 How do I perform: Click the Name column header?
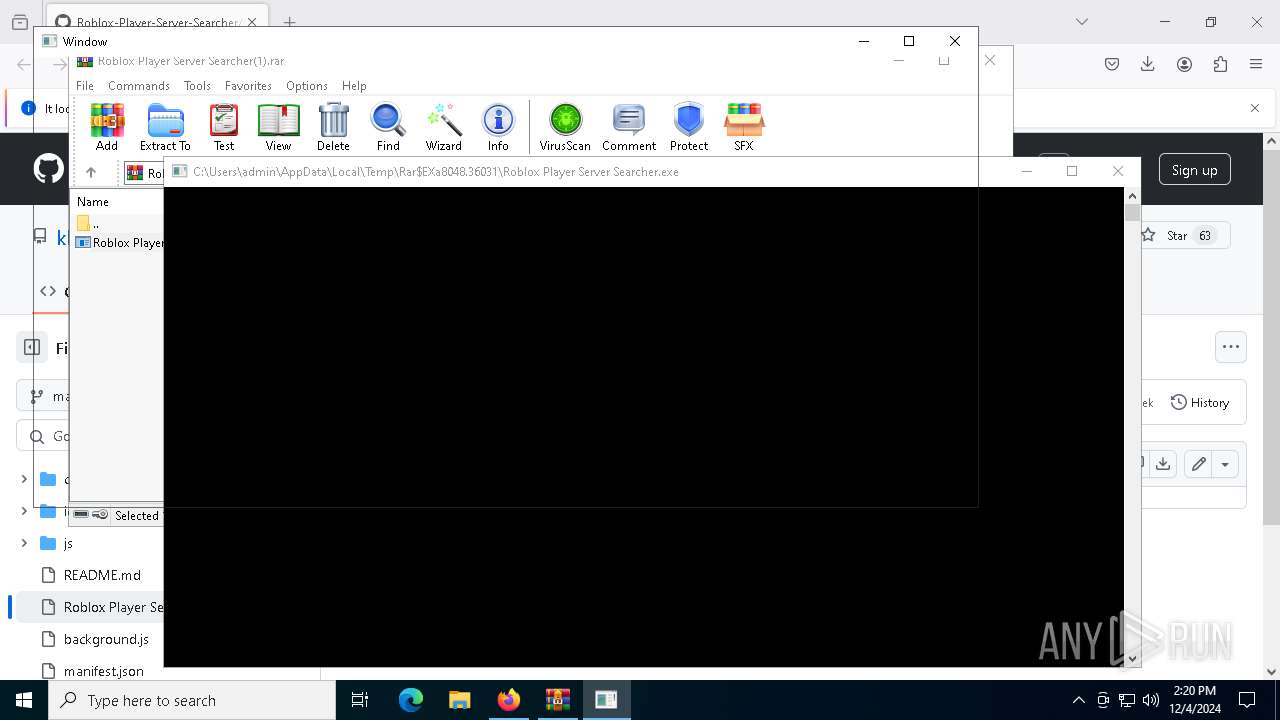tap(93, 202)
